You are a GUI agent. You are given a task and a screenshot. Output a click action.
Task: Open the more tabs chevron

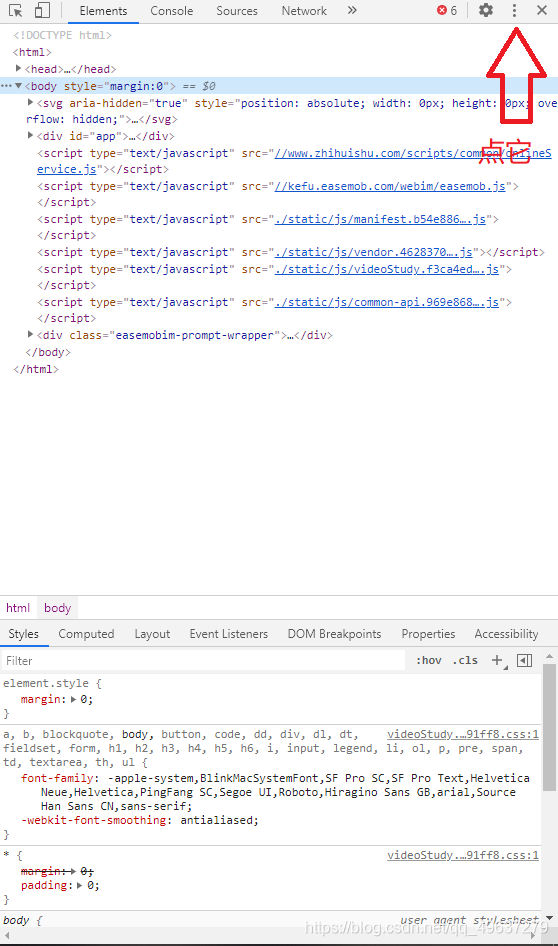pyautogui.click(x=352, y=10)
